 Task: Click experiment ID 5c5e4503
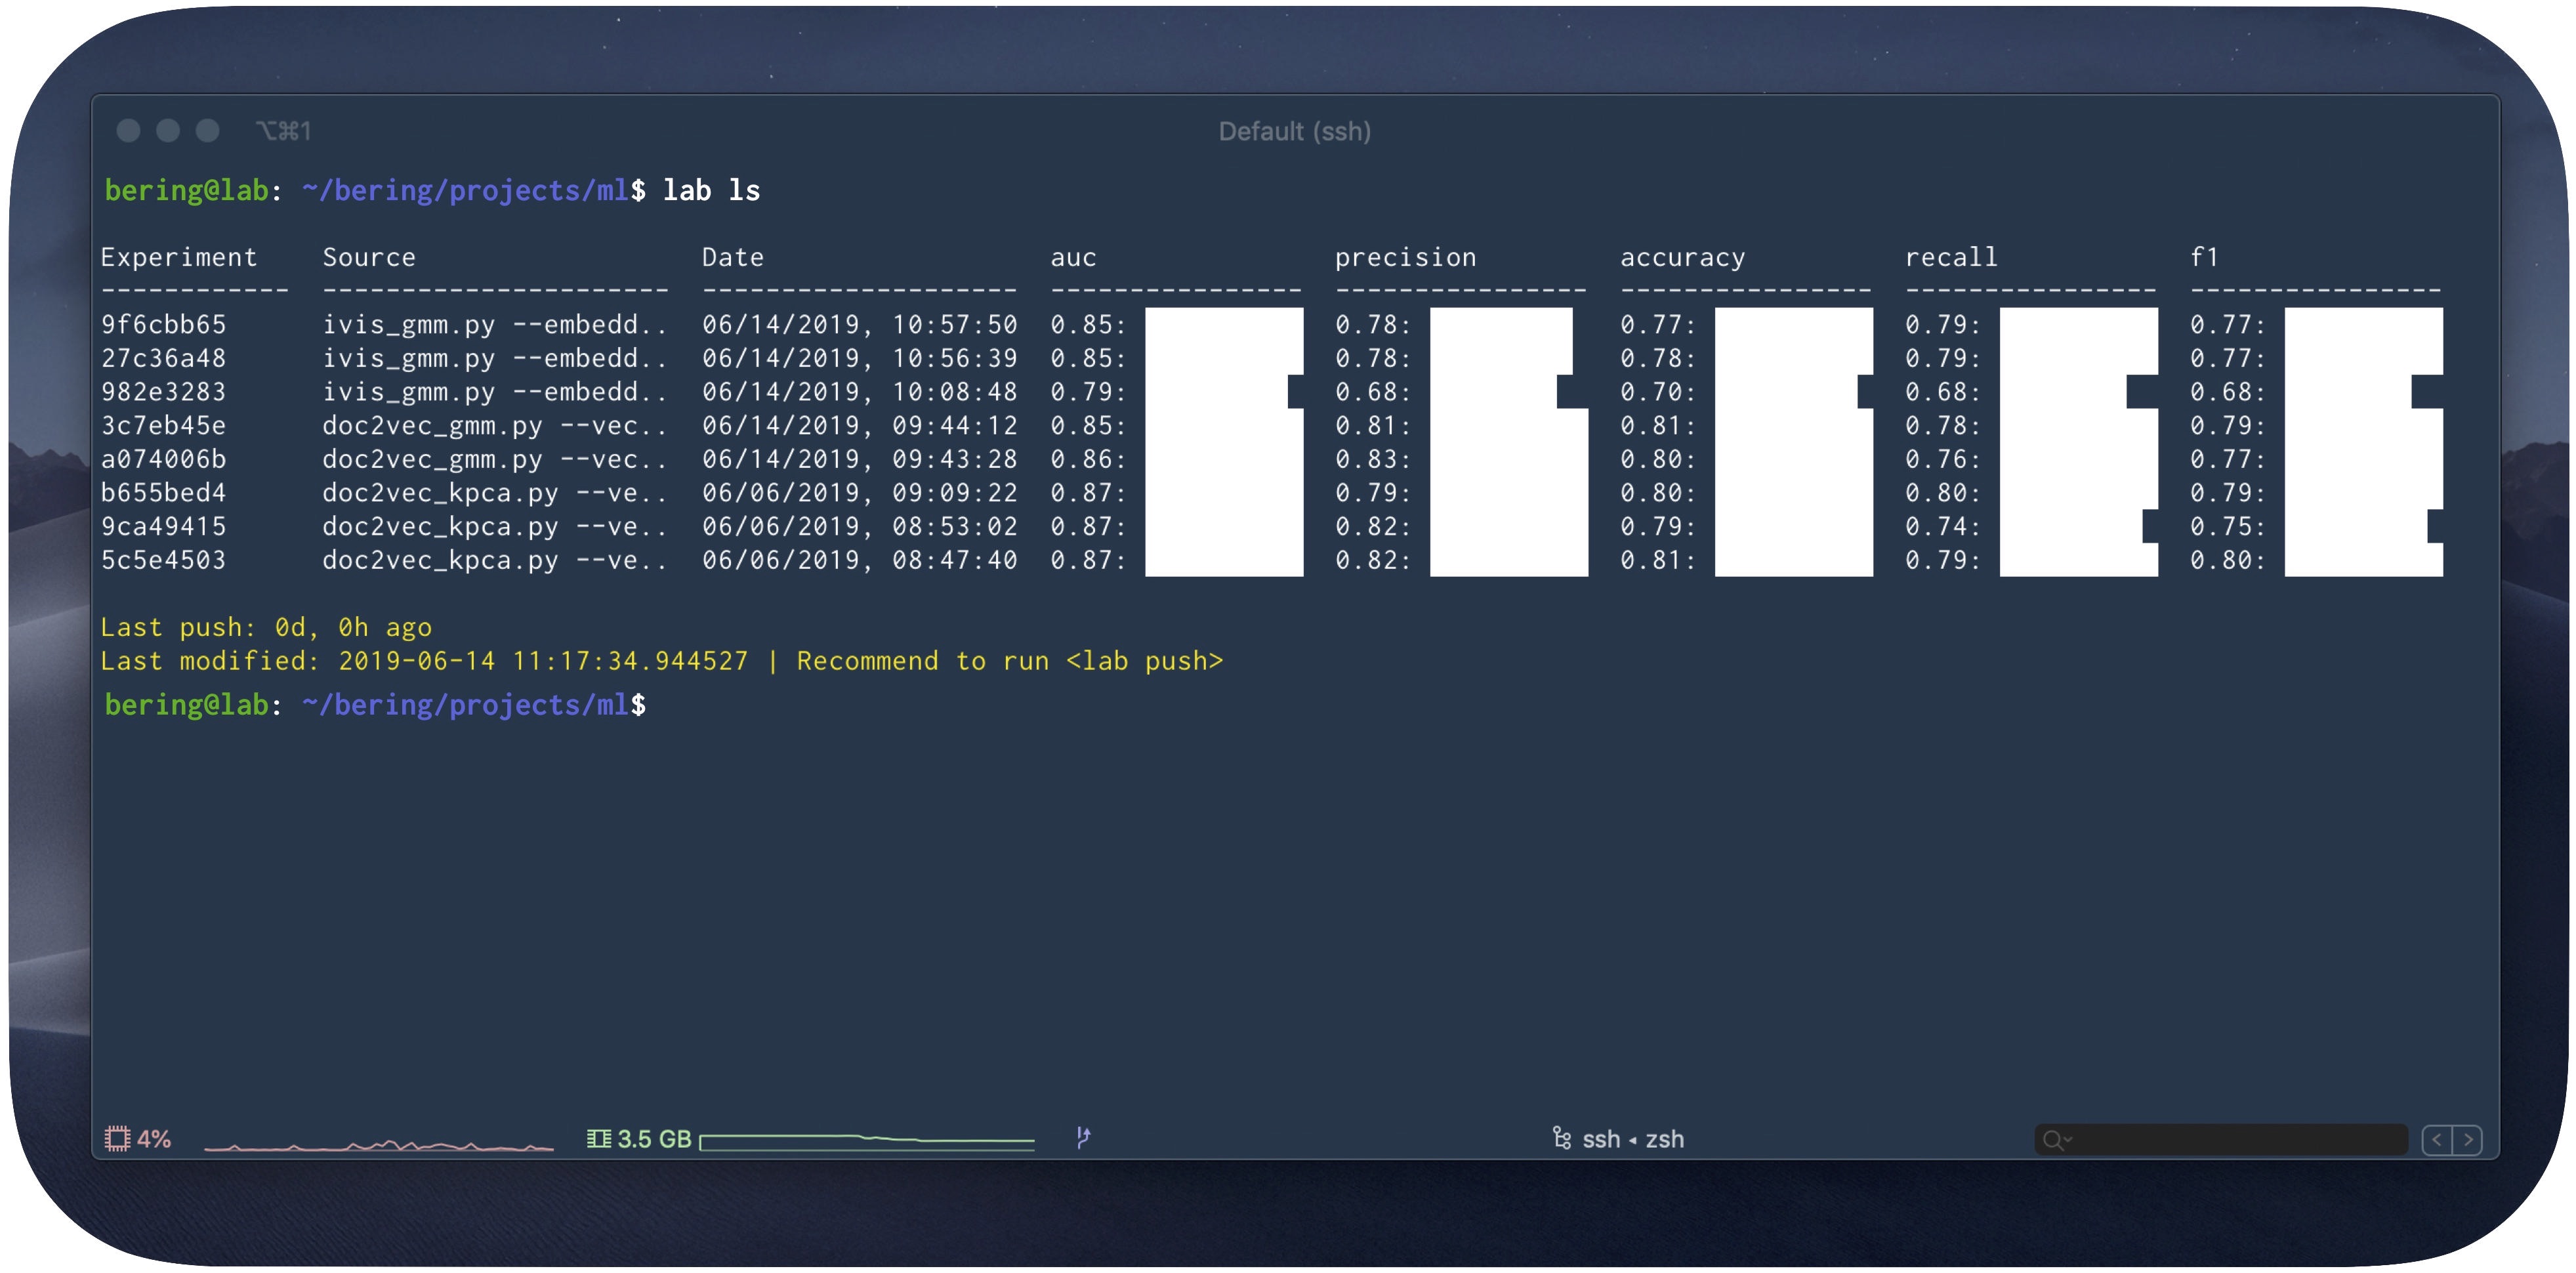163,560
